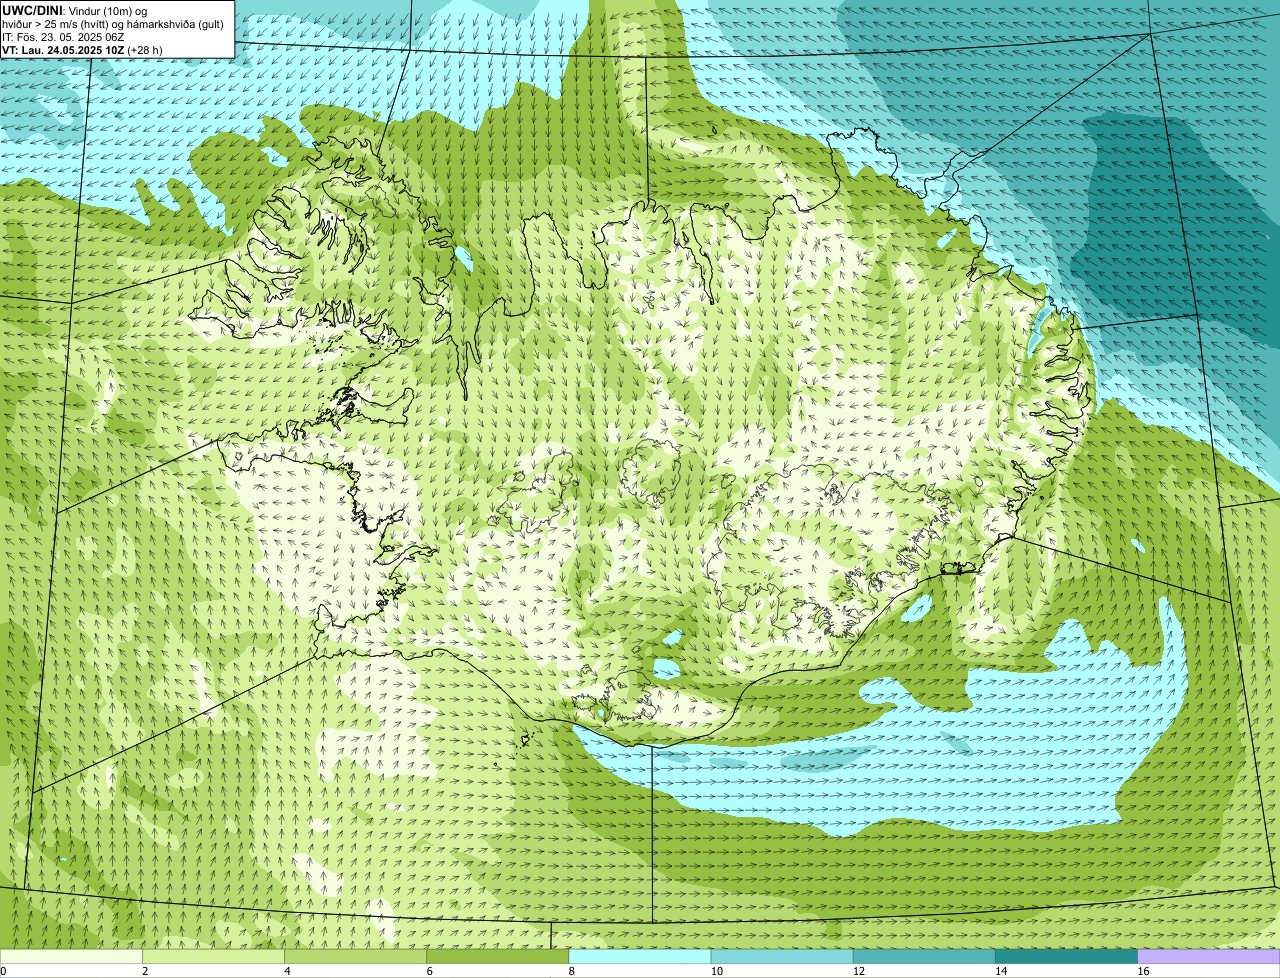Image resolution: width=1280 pixels, height=978 pixels.
Task: Click the 12–14 m/s legend swatch
Action: click(x=924, y=956)
